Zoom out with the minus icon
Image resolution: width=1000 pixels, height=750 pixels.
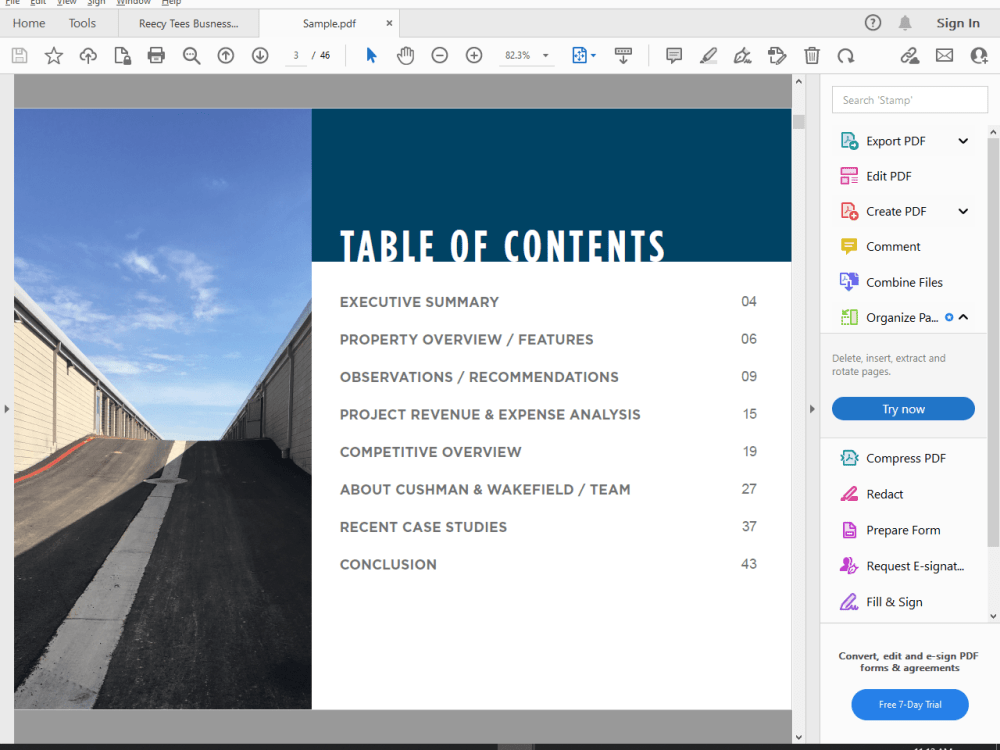click(x=439, y=55)
